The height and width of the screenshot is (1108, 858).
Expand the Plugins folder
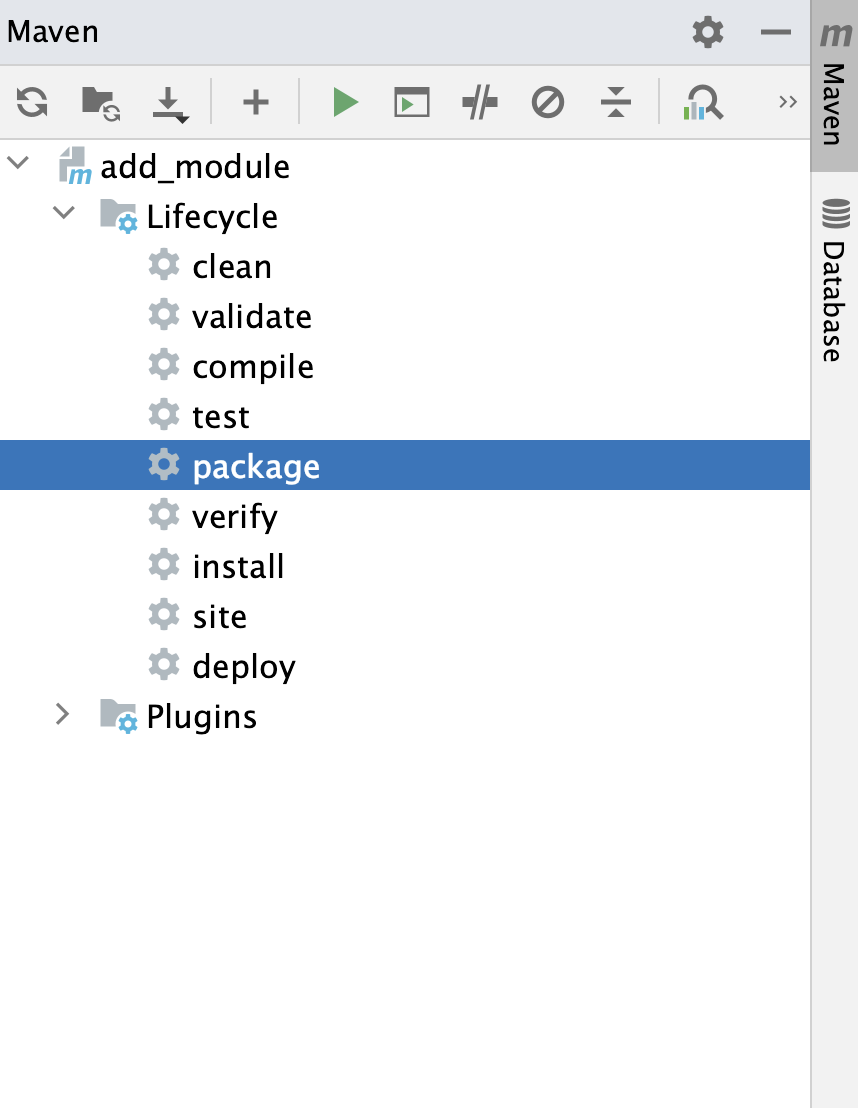[x=62, y=714]
